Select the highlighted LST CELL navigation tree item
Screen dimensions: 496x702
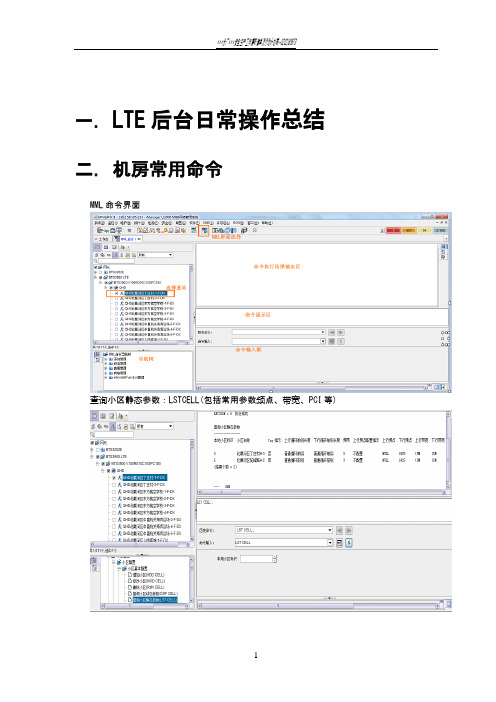[x=155, y=599]
